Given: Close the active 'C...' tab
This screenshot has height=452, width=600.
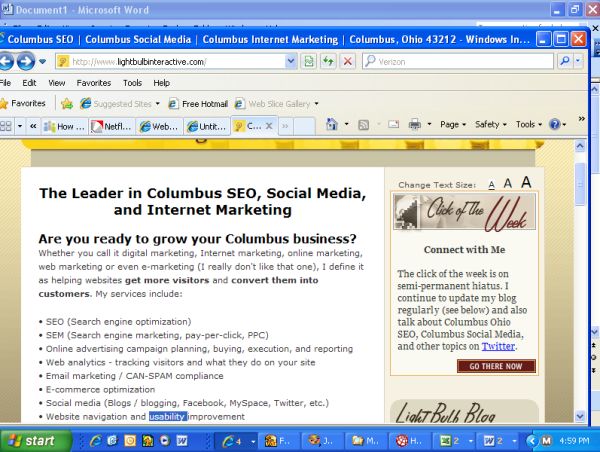Looking at the screenshot, I should [x=269, y=126].
